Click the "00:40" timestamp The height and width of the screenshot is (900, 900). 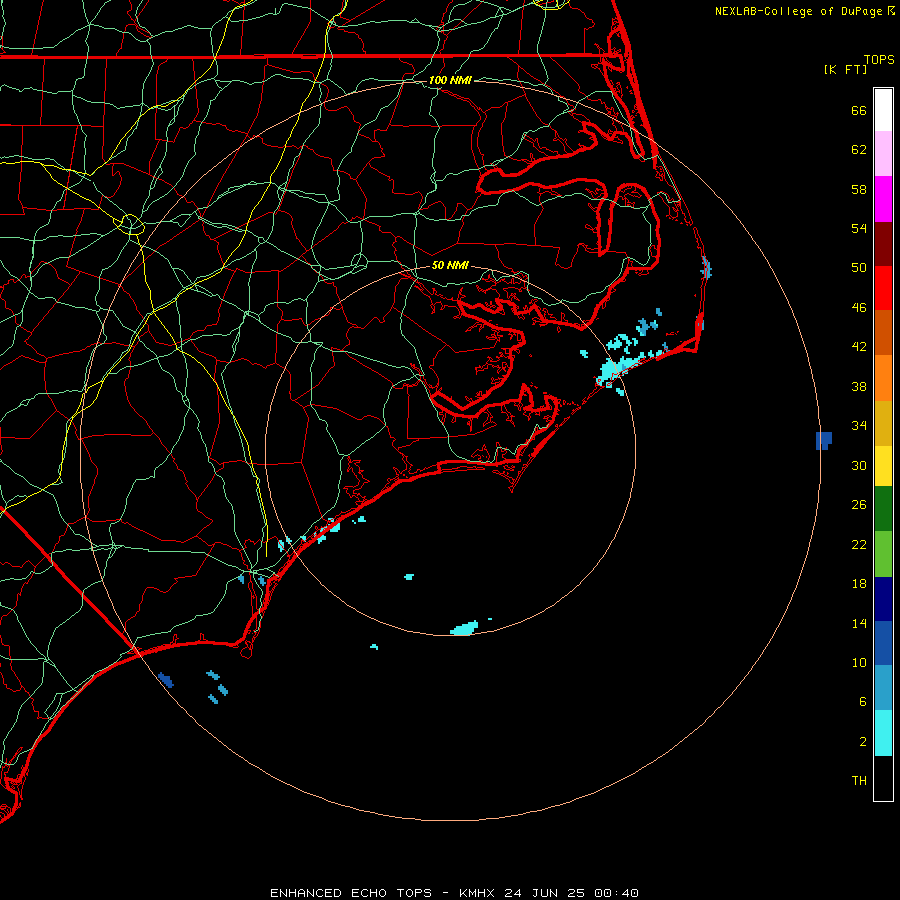pyautogui.click(x=616, y=893)
